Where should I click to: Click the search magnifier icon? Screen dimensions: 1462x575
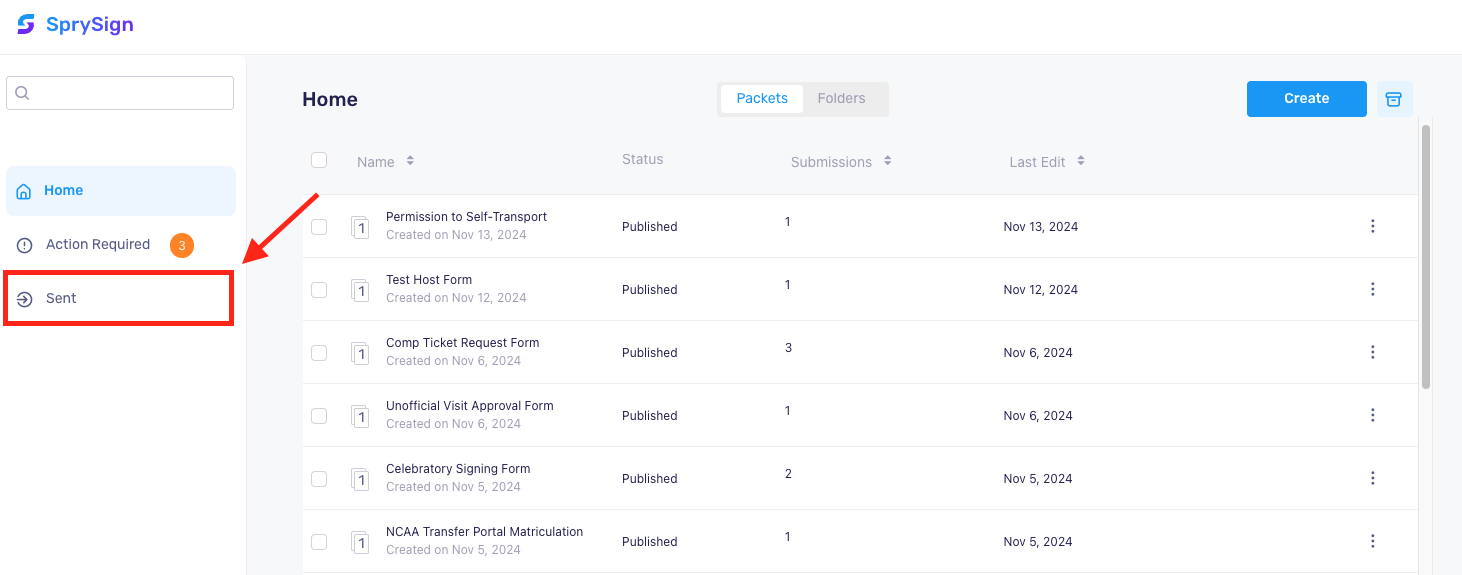click(x=22, y=93)
